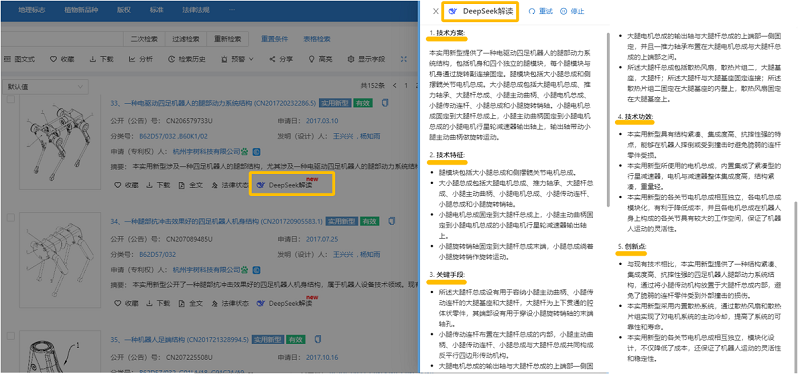Tick the checkbox for patent result 35

(10, 335)
